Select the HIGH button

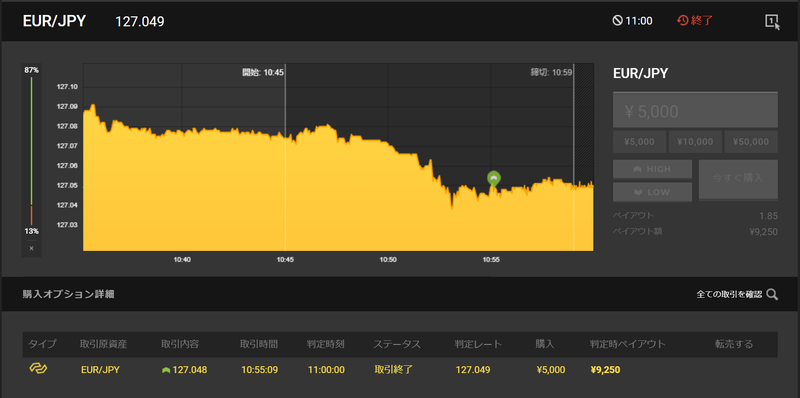click(x=653, y=169)
